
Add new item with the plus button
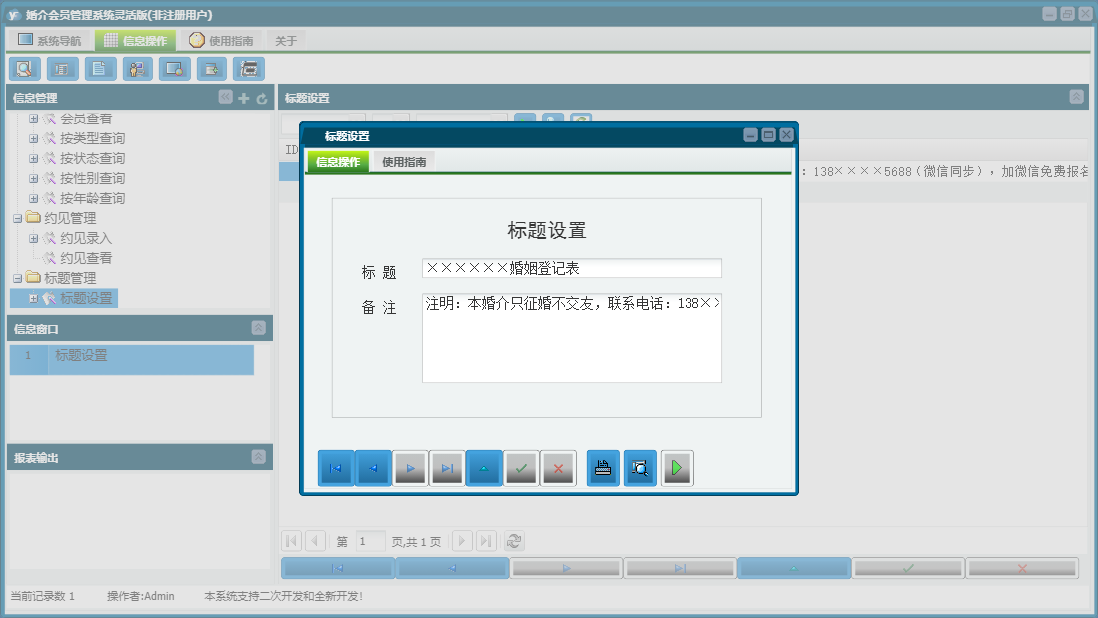(x=243, y=97)
